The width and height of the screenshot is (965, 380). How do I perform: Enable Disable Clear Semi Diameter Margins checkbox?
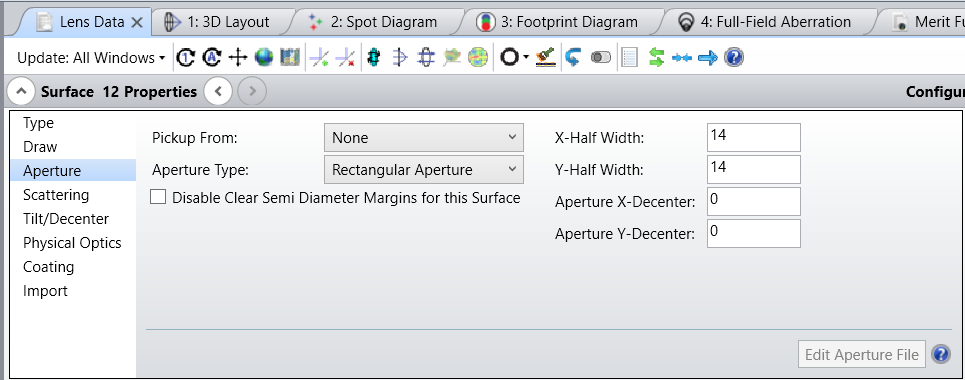pyautogui.click(x=158, y=198)
